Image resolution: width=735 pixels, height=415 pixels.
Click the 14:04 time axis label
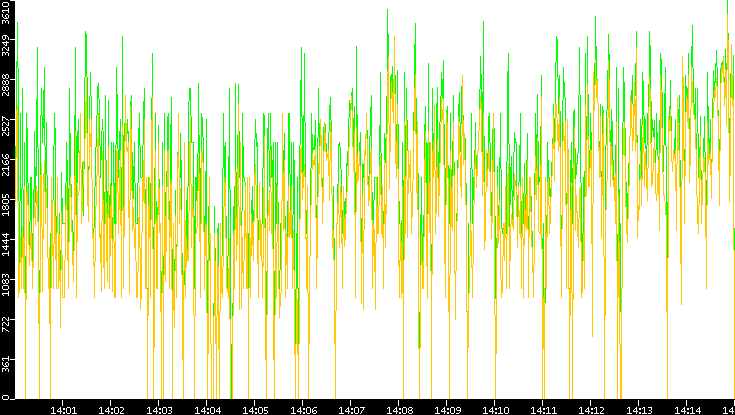(207, 410)
